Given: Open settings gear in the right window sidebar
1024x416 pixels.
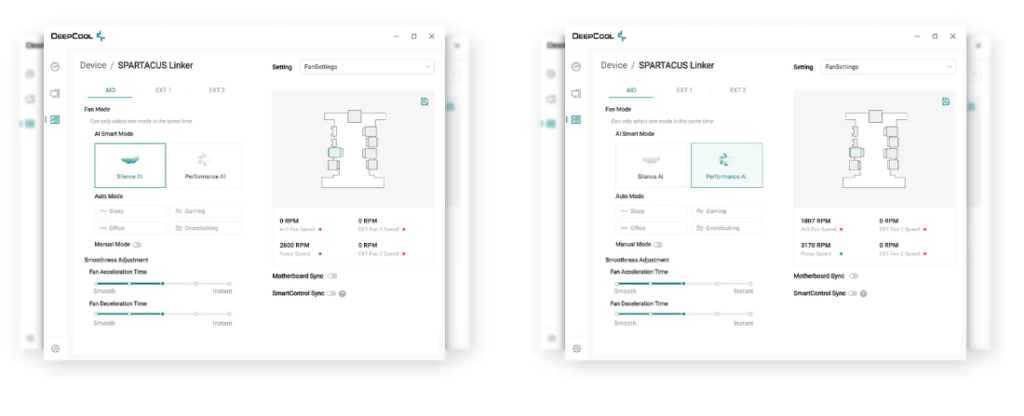Looking at the screenshot, I should pos(576,348).
